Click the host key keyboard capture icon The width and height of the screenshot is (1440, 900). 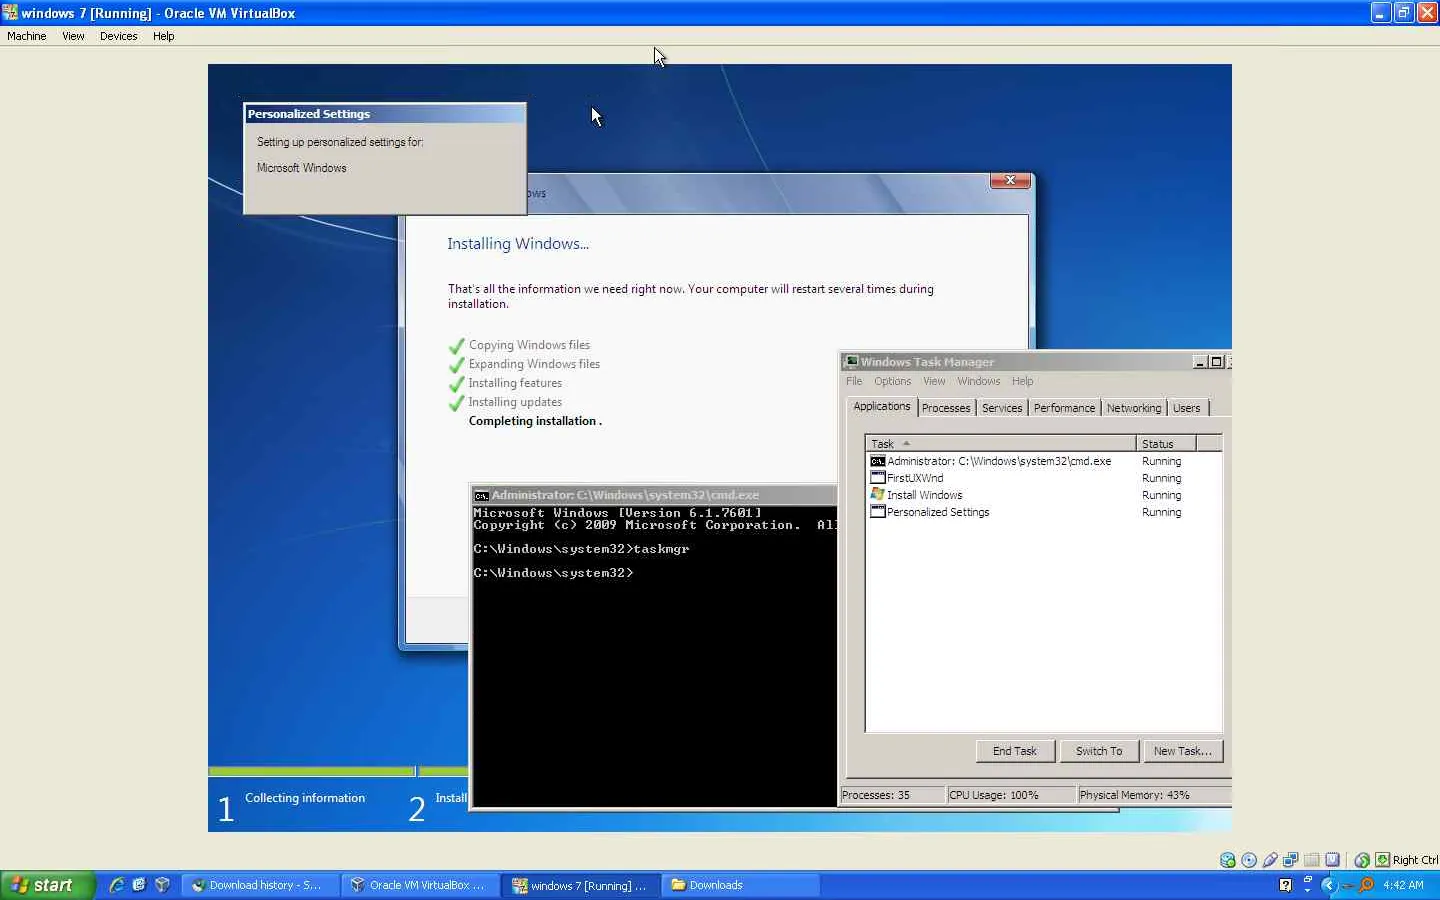[1383, 860]
